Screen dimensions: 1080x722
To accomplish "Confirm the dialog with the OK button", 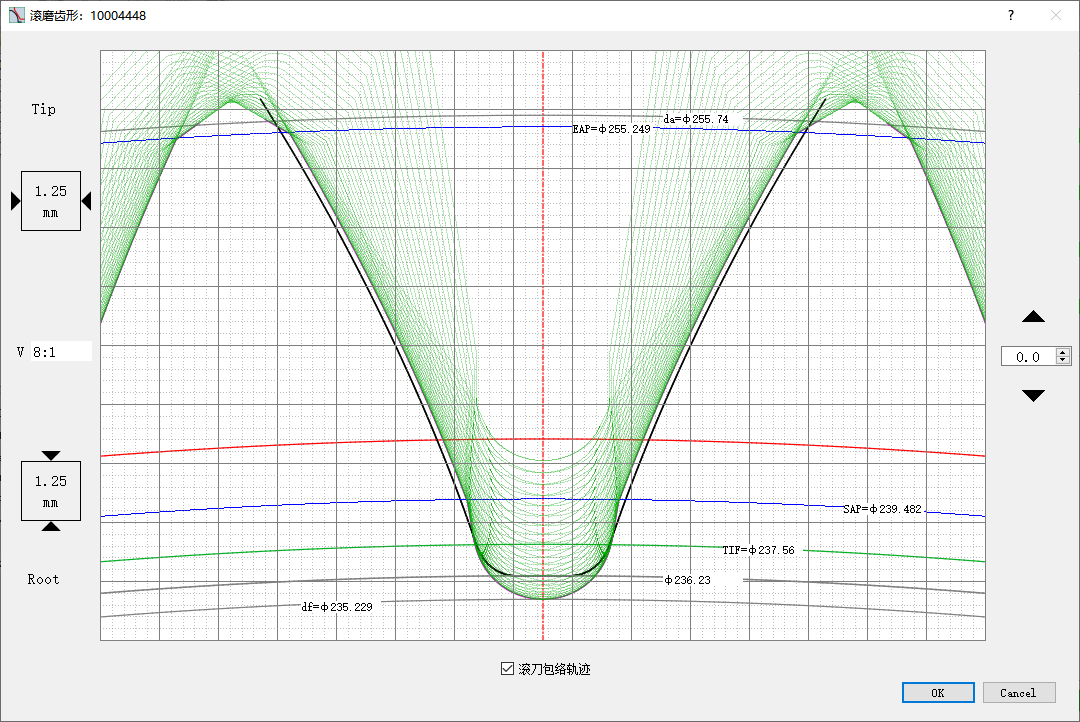I will (938, 692).
